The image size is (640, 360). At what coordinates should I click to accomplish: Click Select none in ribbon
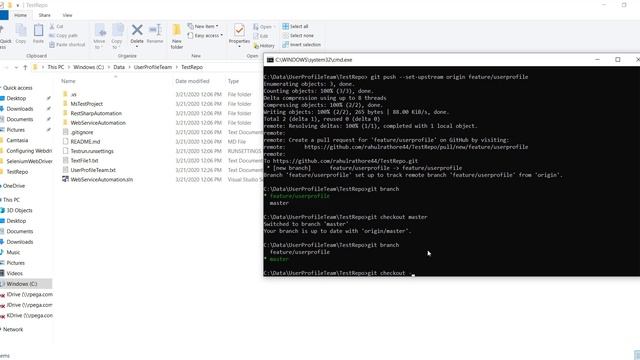pyautogui.click(x=298, y=36)
